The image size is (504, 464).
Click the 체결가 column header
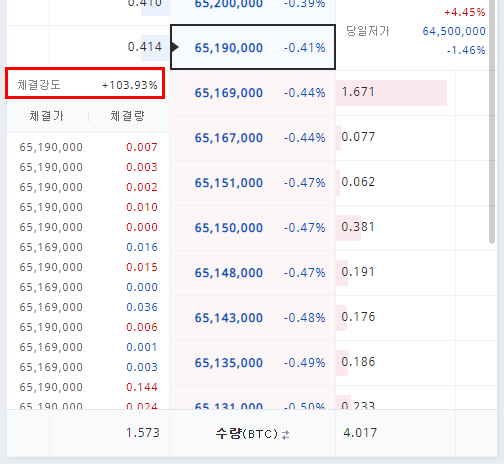pos(47,116)
